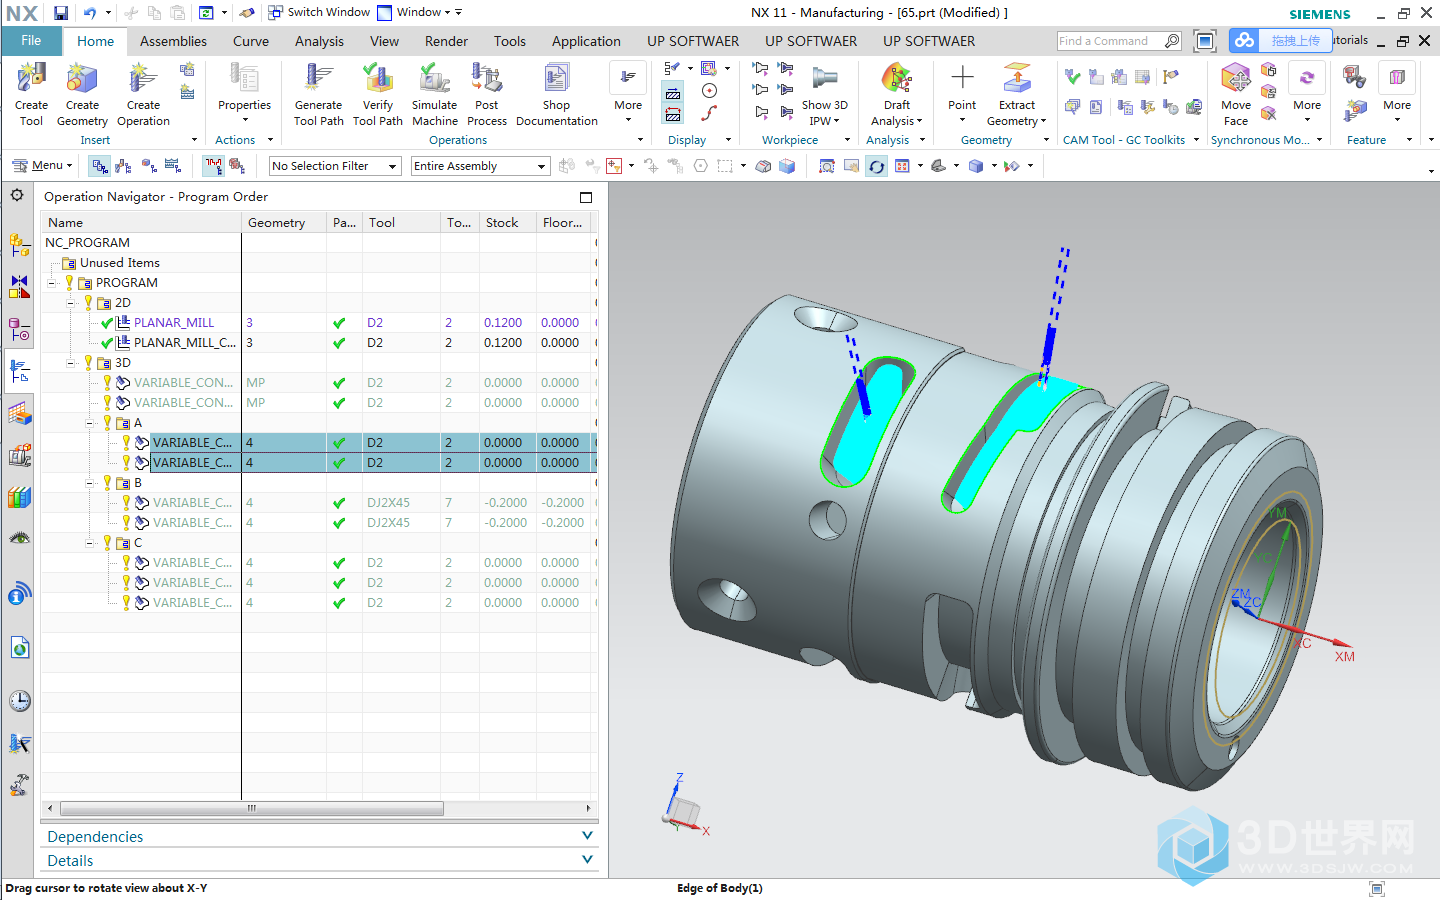The height and width of the screenshot is (900, 1440).
Task: Click More in Operations group
Action: coord(628,94)
